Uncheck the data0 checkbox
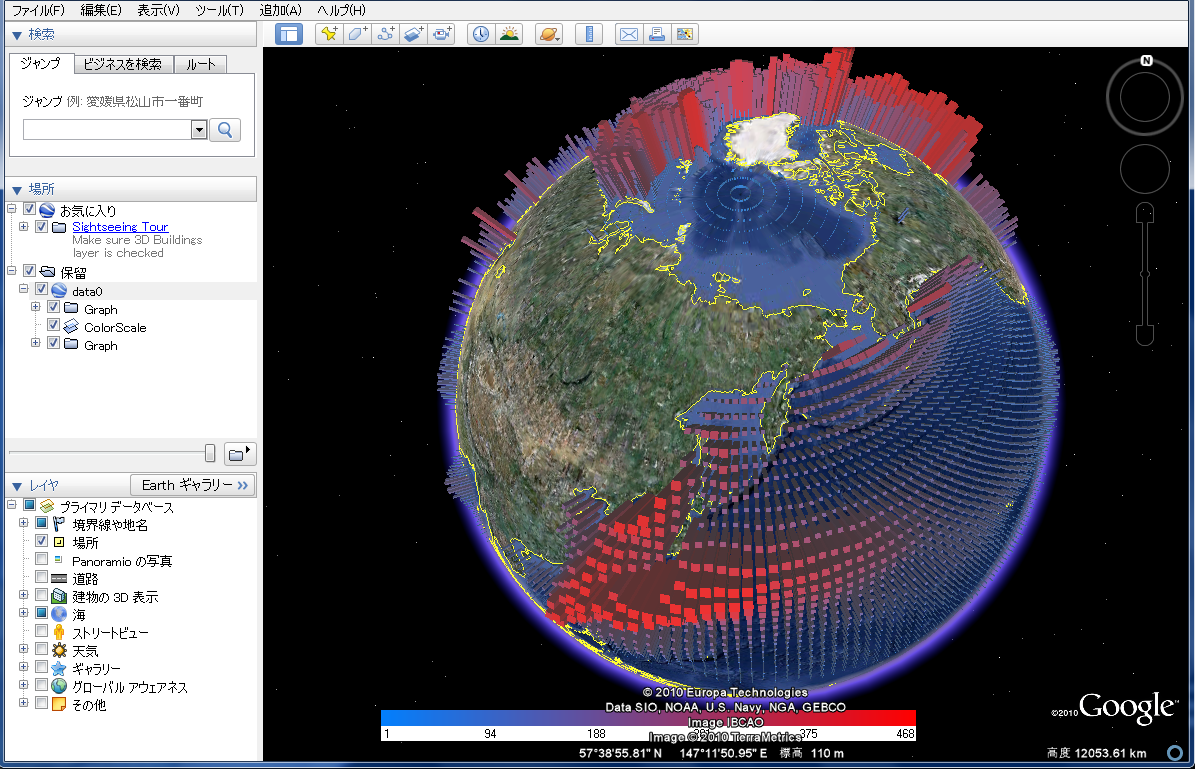This screenshot has width=1195, height=769. (42, 289)
